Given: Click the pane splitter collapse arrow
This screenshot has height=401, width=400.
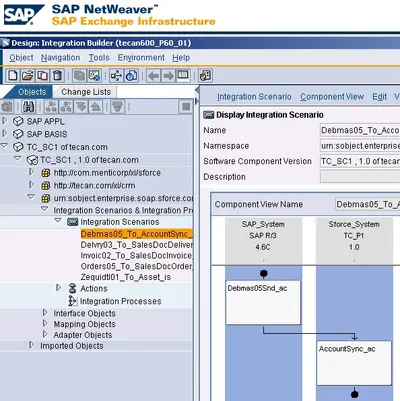Looking at the screenshot, I should (x=197, y=89).
